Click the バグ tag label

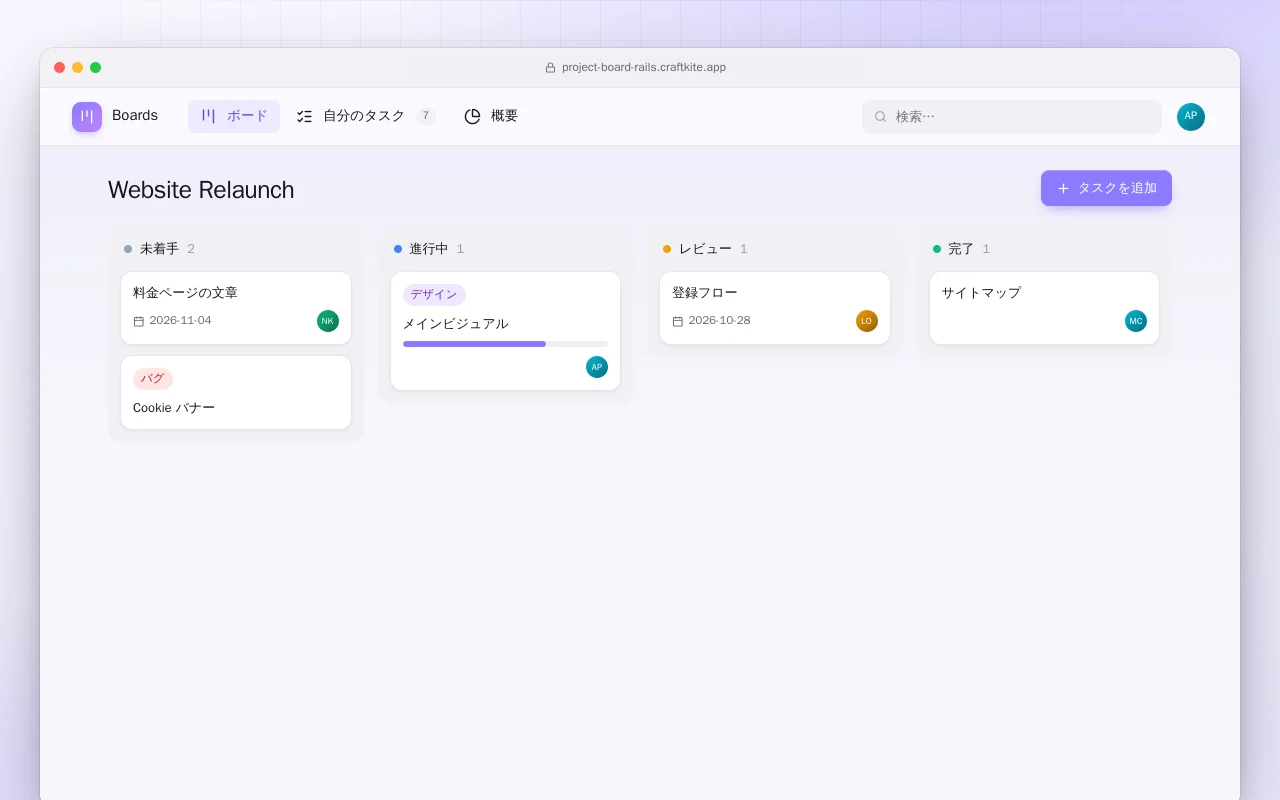click(153, 379)
